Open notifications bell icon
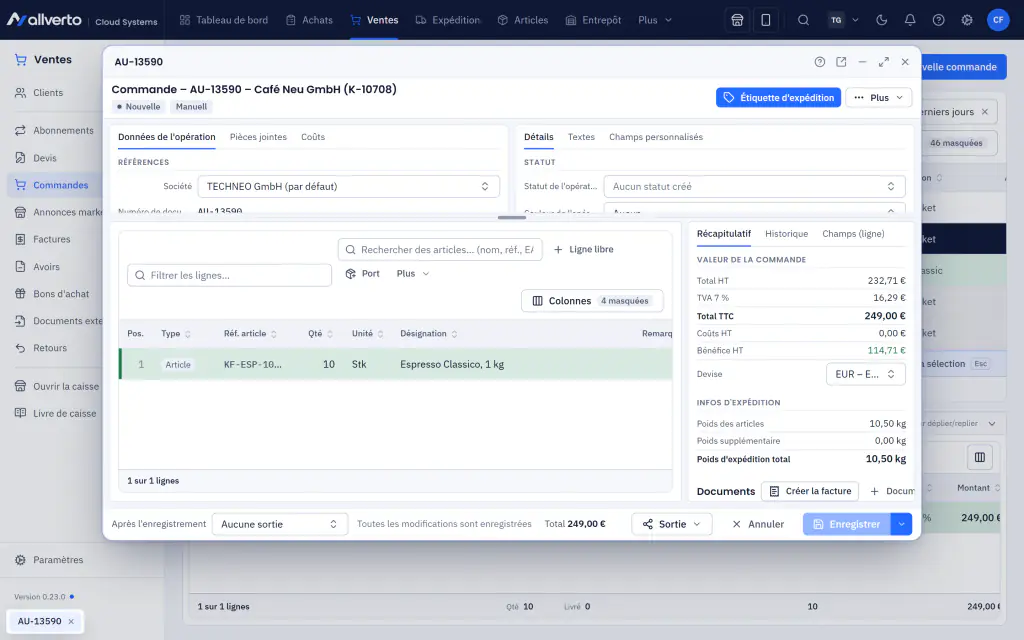1024x640 pixels. (910, 20)
